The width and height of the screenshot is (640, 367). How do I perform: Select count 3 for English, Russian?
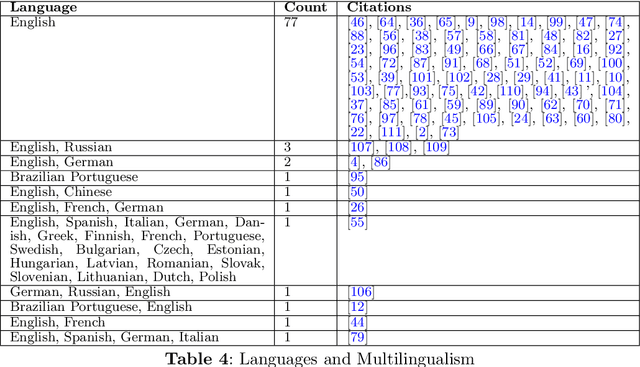point(287,147)
